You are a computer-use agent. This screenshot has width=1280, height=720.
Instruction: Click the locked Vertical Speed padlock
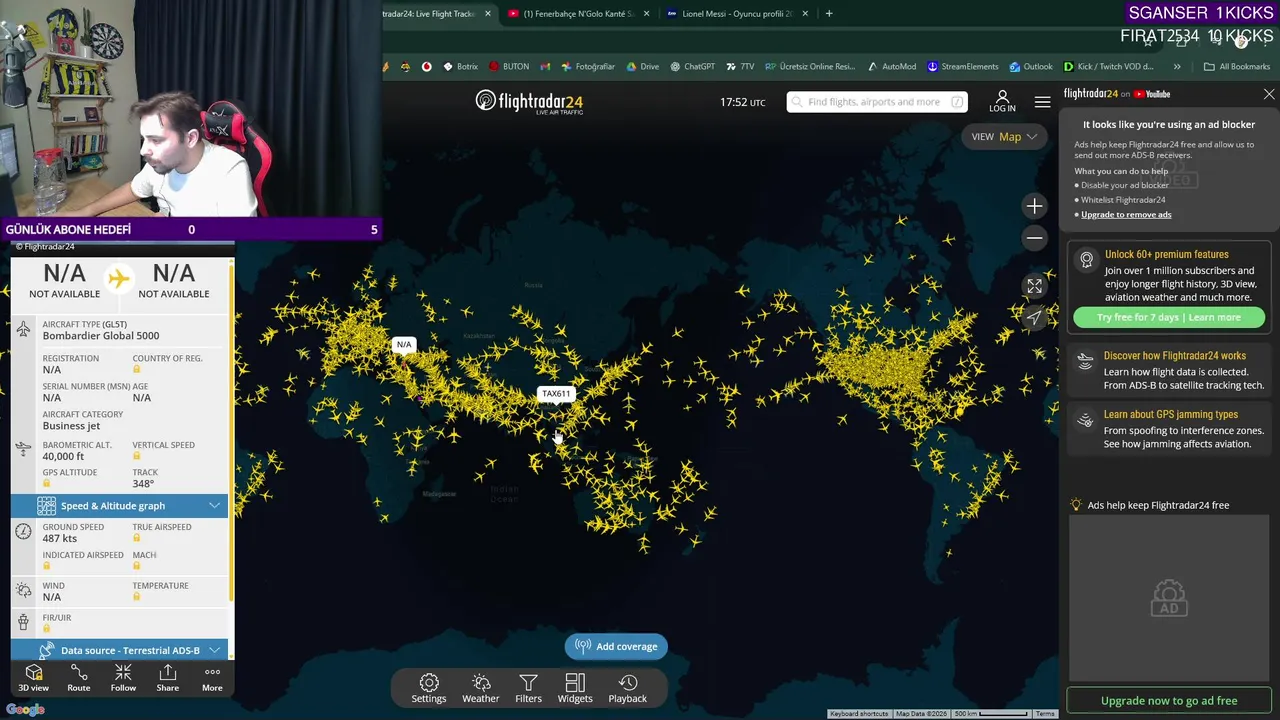click(x=136, y=456)
